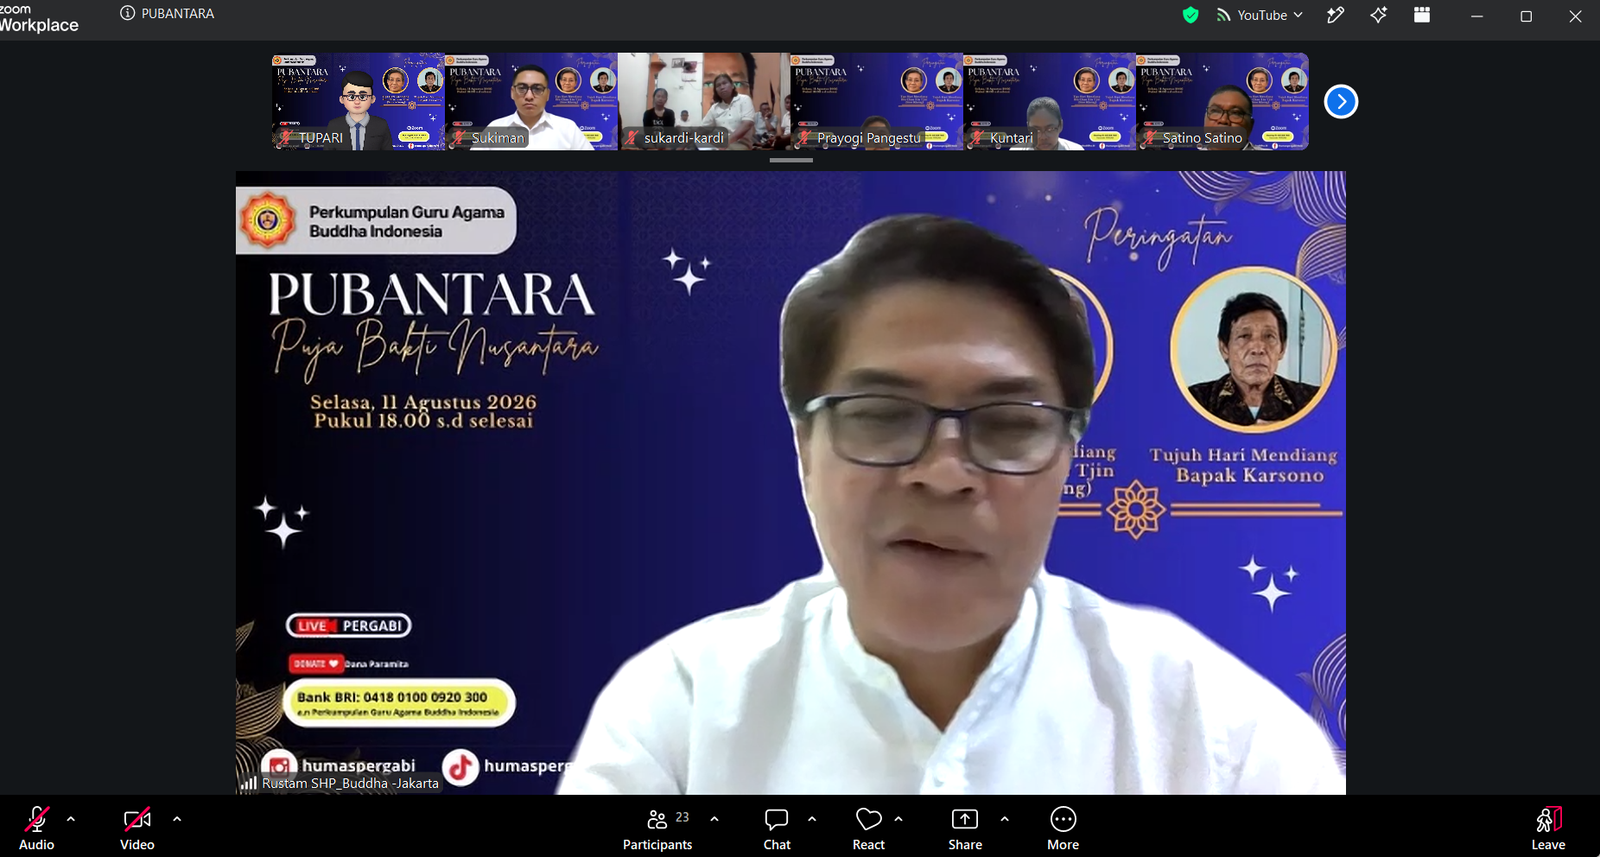1600x857 pixels.
Task: Click the PUBANTARA meeting title text
Action: 178,13
